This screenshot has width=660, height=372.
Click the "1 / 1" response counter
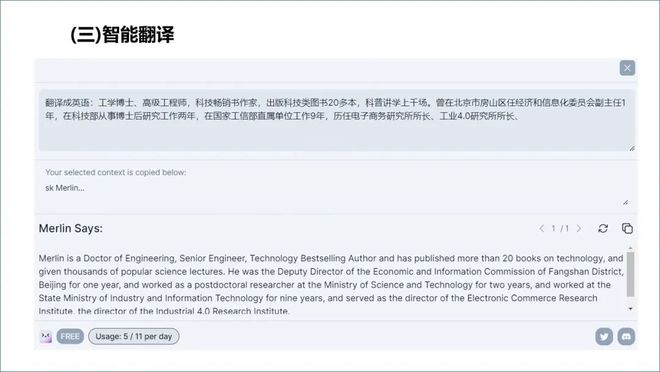560,228
